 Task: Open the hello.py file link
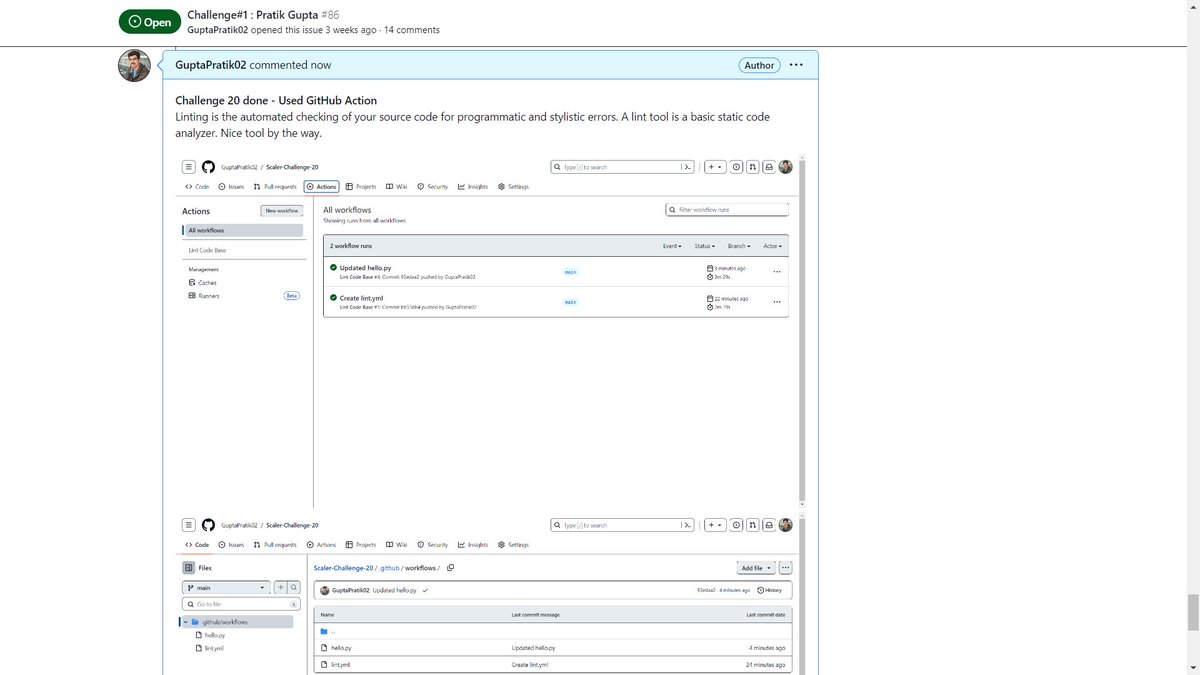point(341,648)
